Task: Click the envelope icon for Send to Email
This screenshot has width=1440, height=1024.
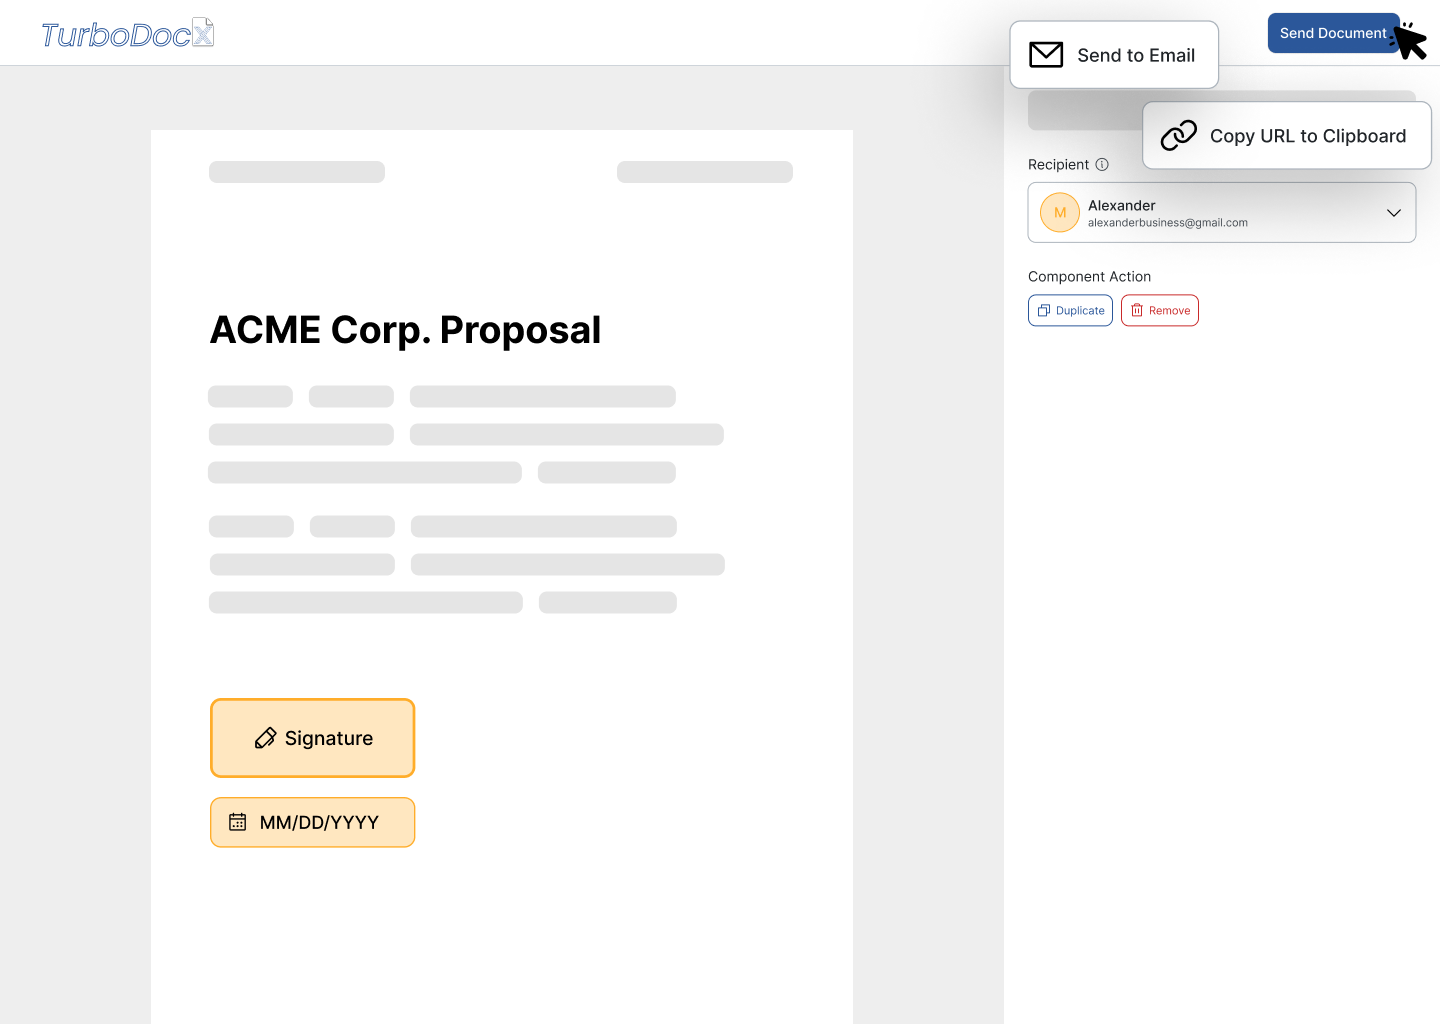Action: tap(1046, 55)
